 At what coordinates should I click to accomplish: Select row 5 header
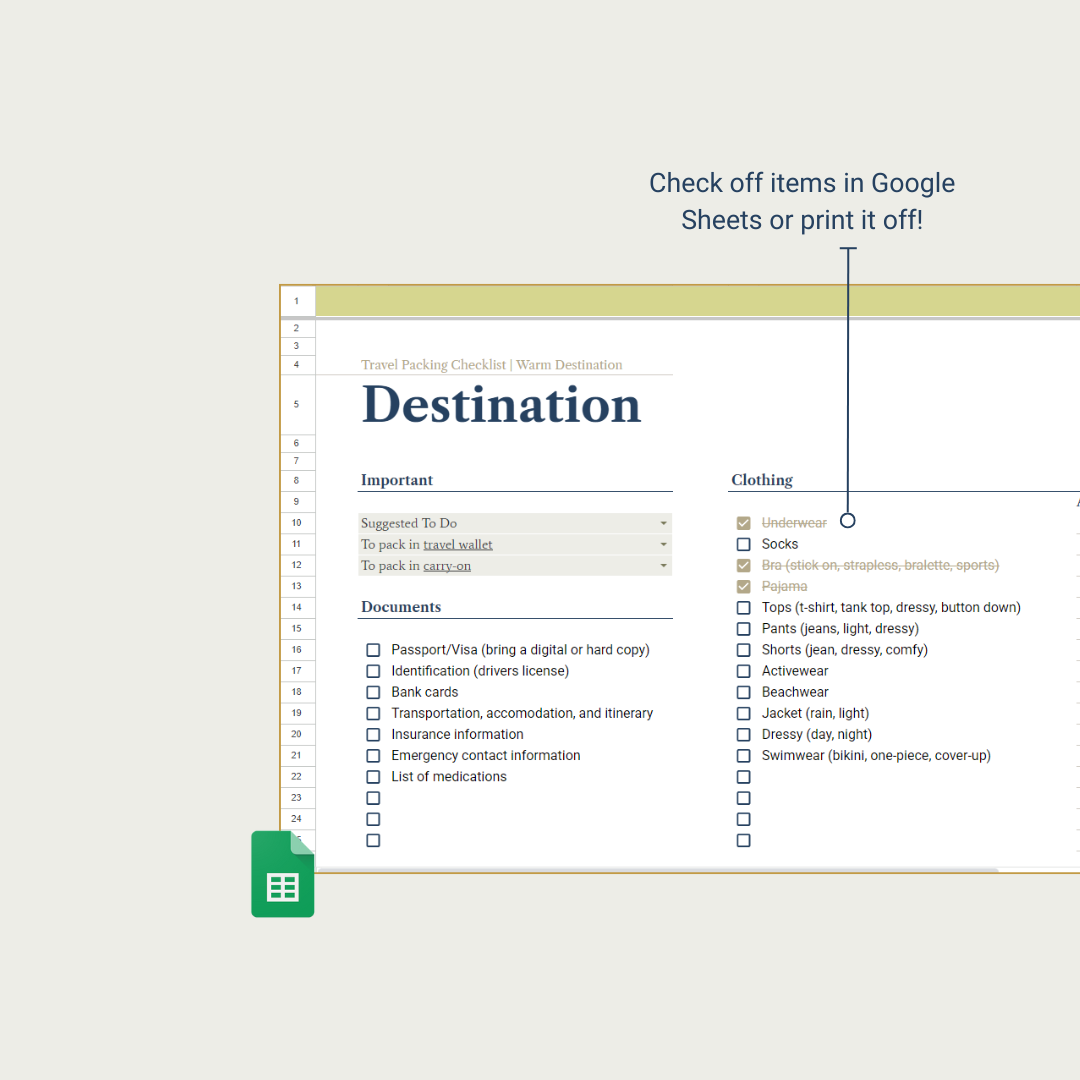pyautogui.click(x=297, y=404)
